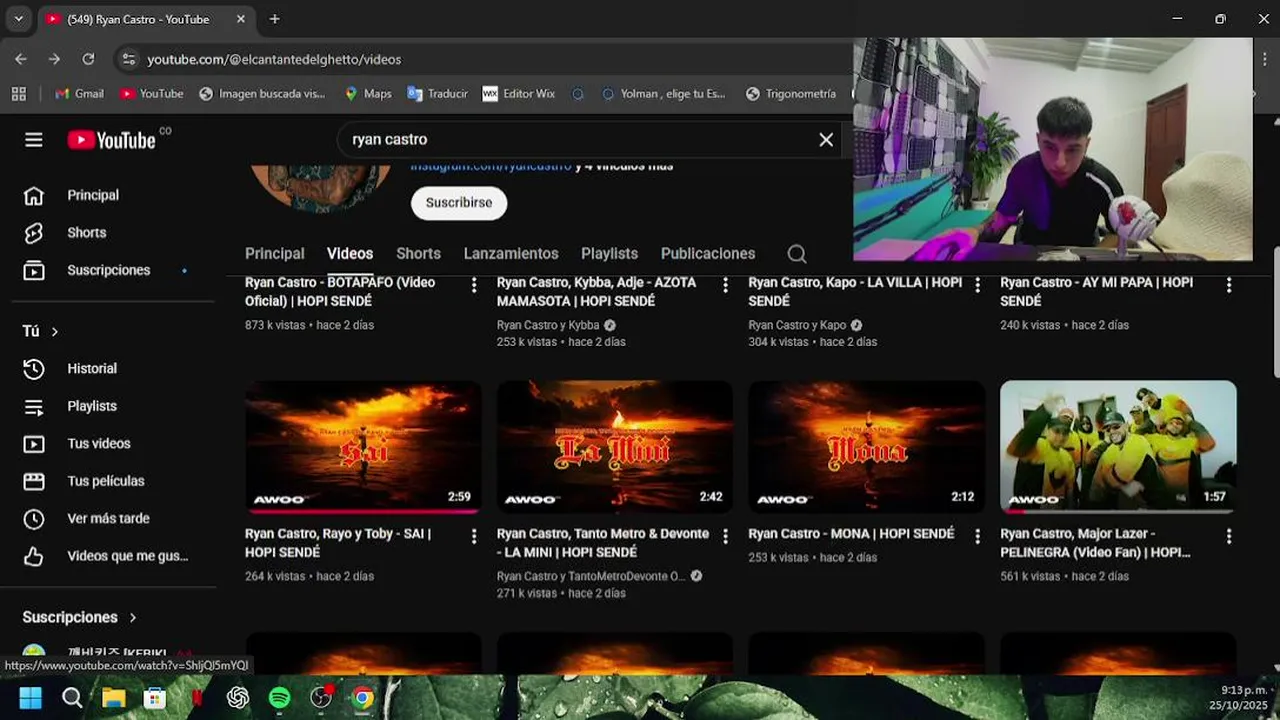Open ChatGPT app from taskbar

(x=238, y=698)
